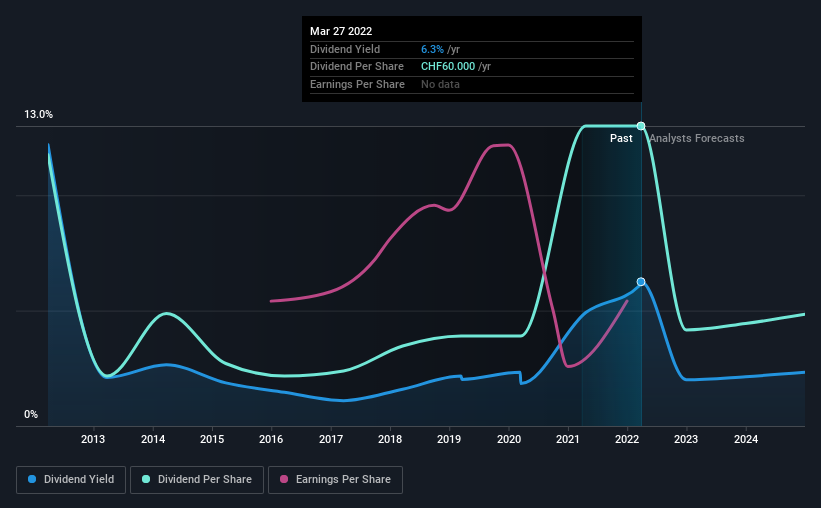Click the 2015 x-axis label
This screenshot has height=508, width=821.
212,439
